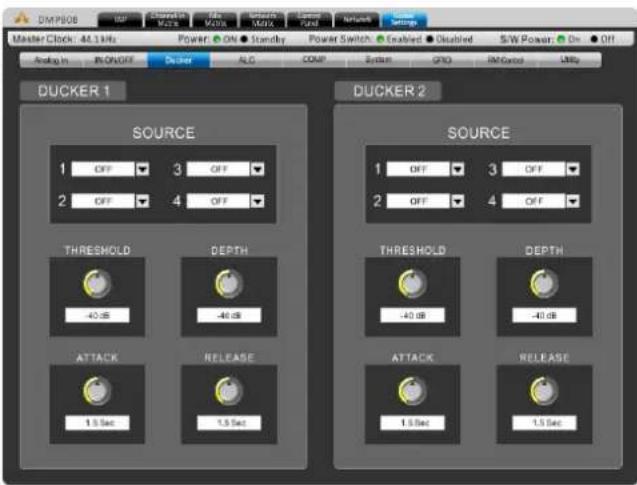
Task: Set Power to Standby
Action: (244, 39)
